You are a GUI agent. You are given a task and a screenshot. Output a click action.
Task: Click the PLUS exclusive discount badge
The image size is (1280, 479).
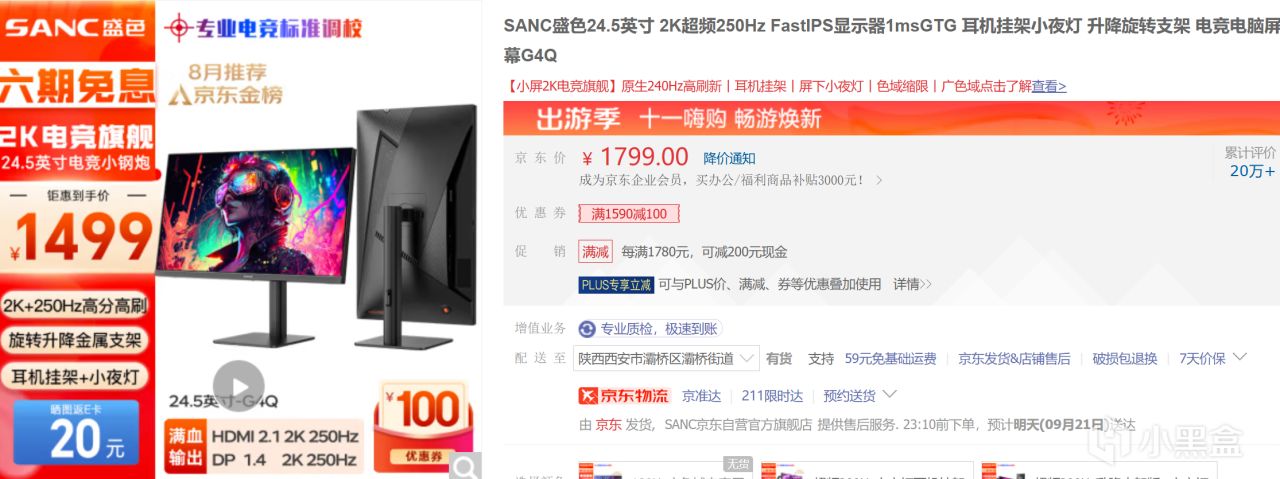click(616, 285)
